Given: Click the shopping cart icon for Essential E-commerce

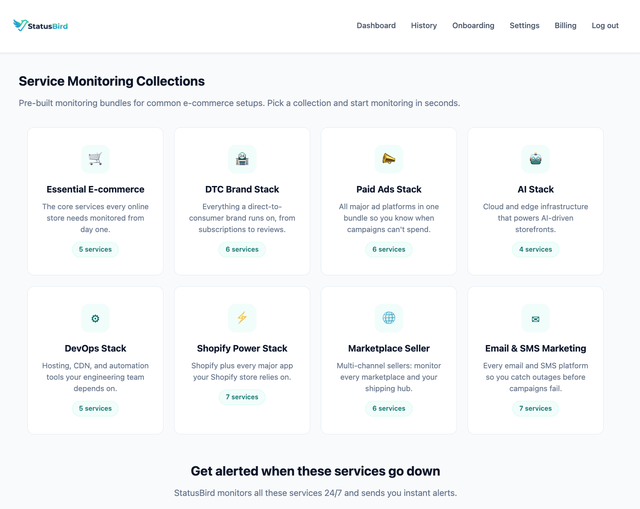Looking at the screenshot, I should coord(96,159).
